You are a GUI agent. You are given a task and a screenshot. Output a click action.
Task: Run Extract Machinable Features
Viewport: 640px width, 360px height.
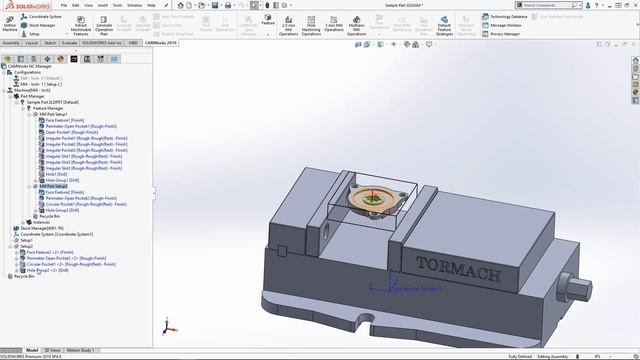click(x=81, y=25)
